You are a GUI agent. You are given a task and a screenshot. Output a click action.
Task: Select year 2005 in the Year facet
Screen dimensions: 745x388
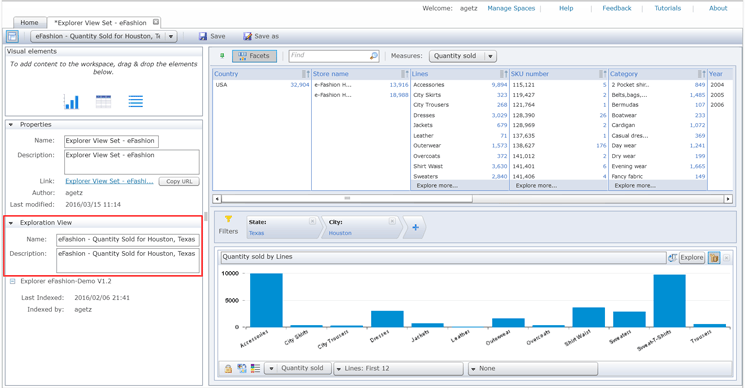717,95
